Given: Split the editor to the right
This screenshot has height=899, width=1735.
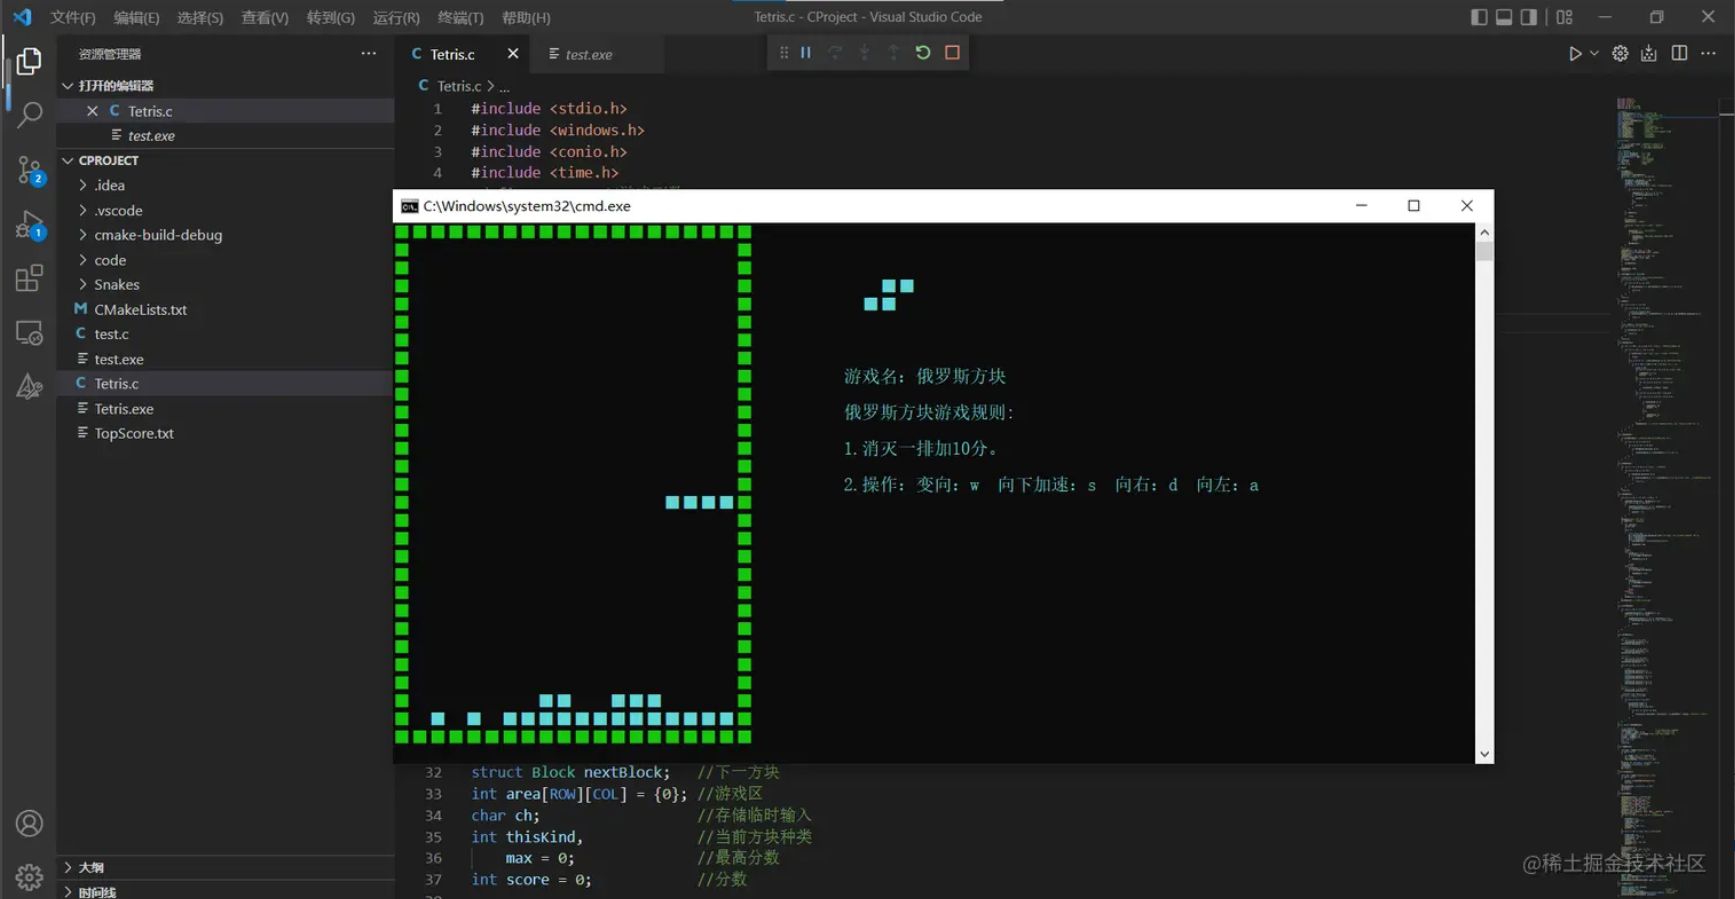Looking at the screenshot, I should [x=1679, y=54].
